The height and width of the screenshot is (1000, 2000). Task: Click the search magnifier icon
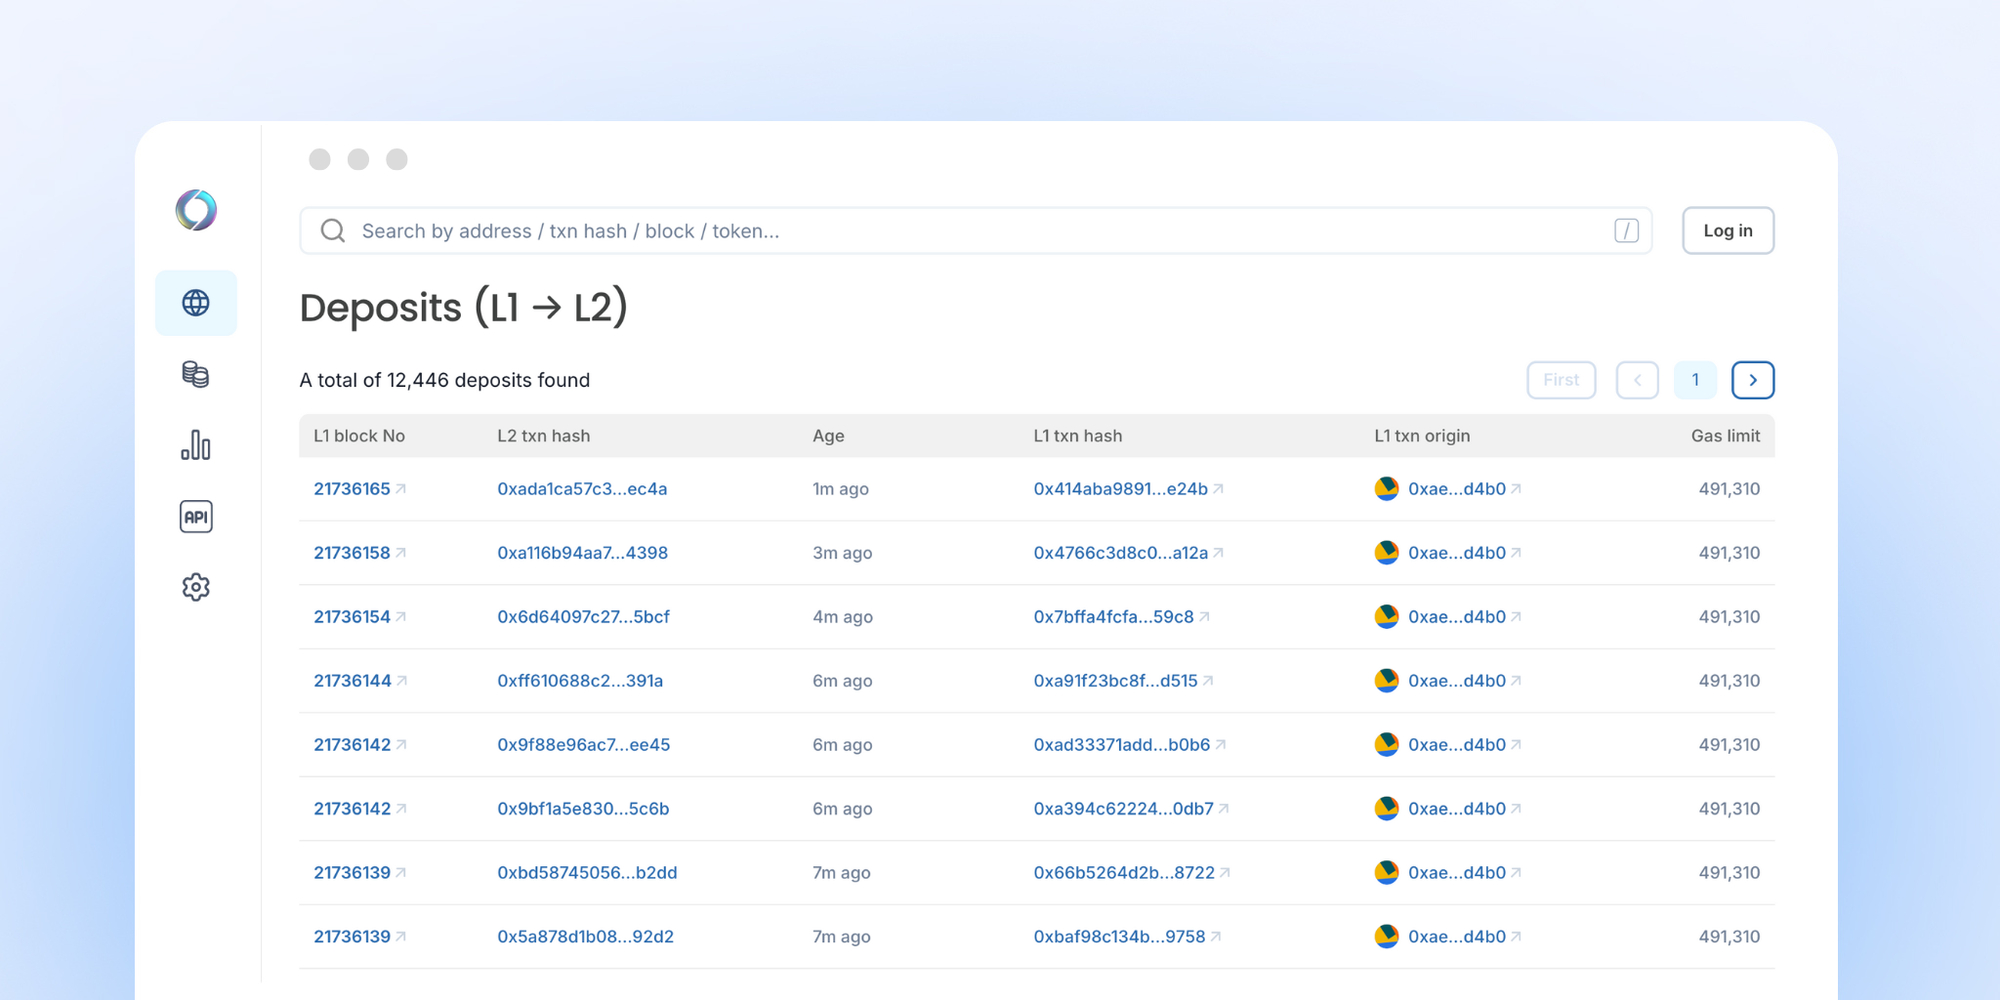(333, 231)
